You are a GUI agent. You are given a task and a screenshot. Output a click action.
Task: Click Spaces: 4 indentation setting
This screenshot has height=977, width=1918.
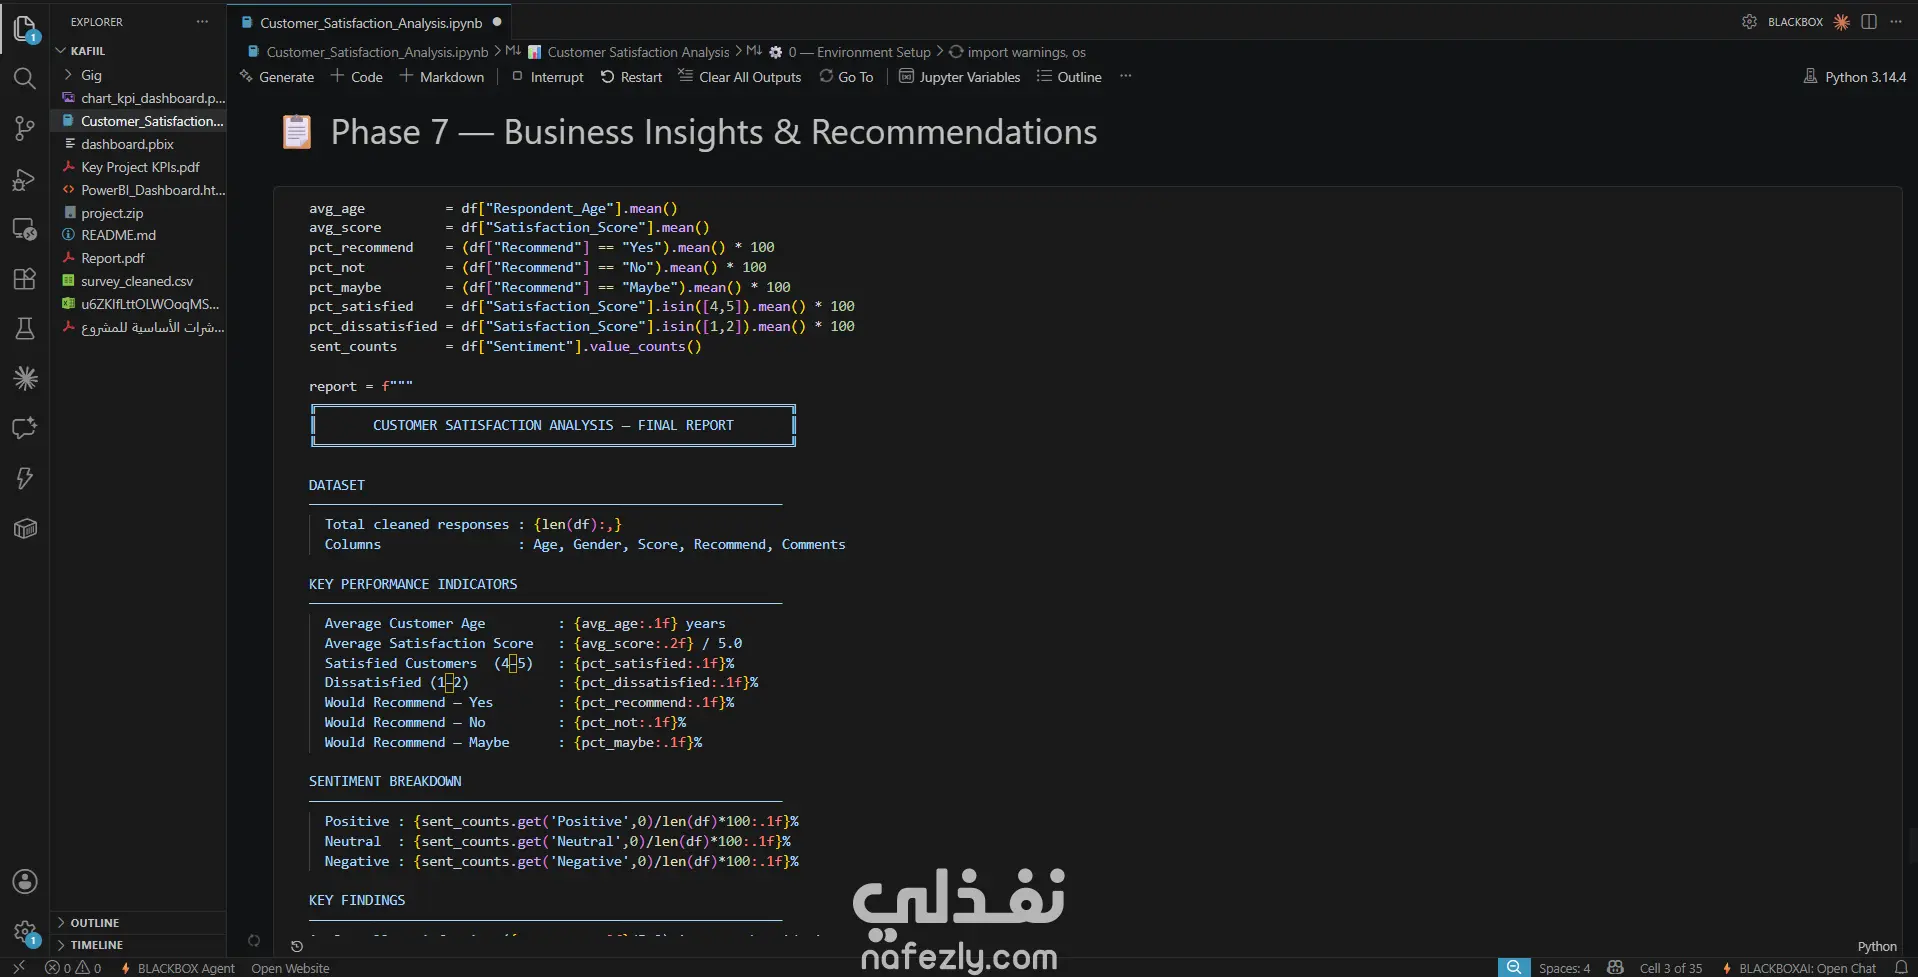[x=1564, y=968]
